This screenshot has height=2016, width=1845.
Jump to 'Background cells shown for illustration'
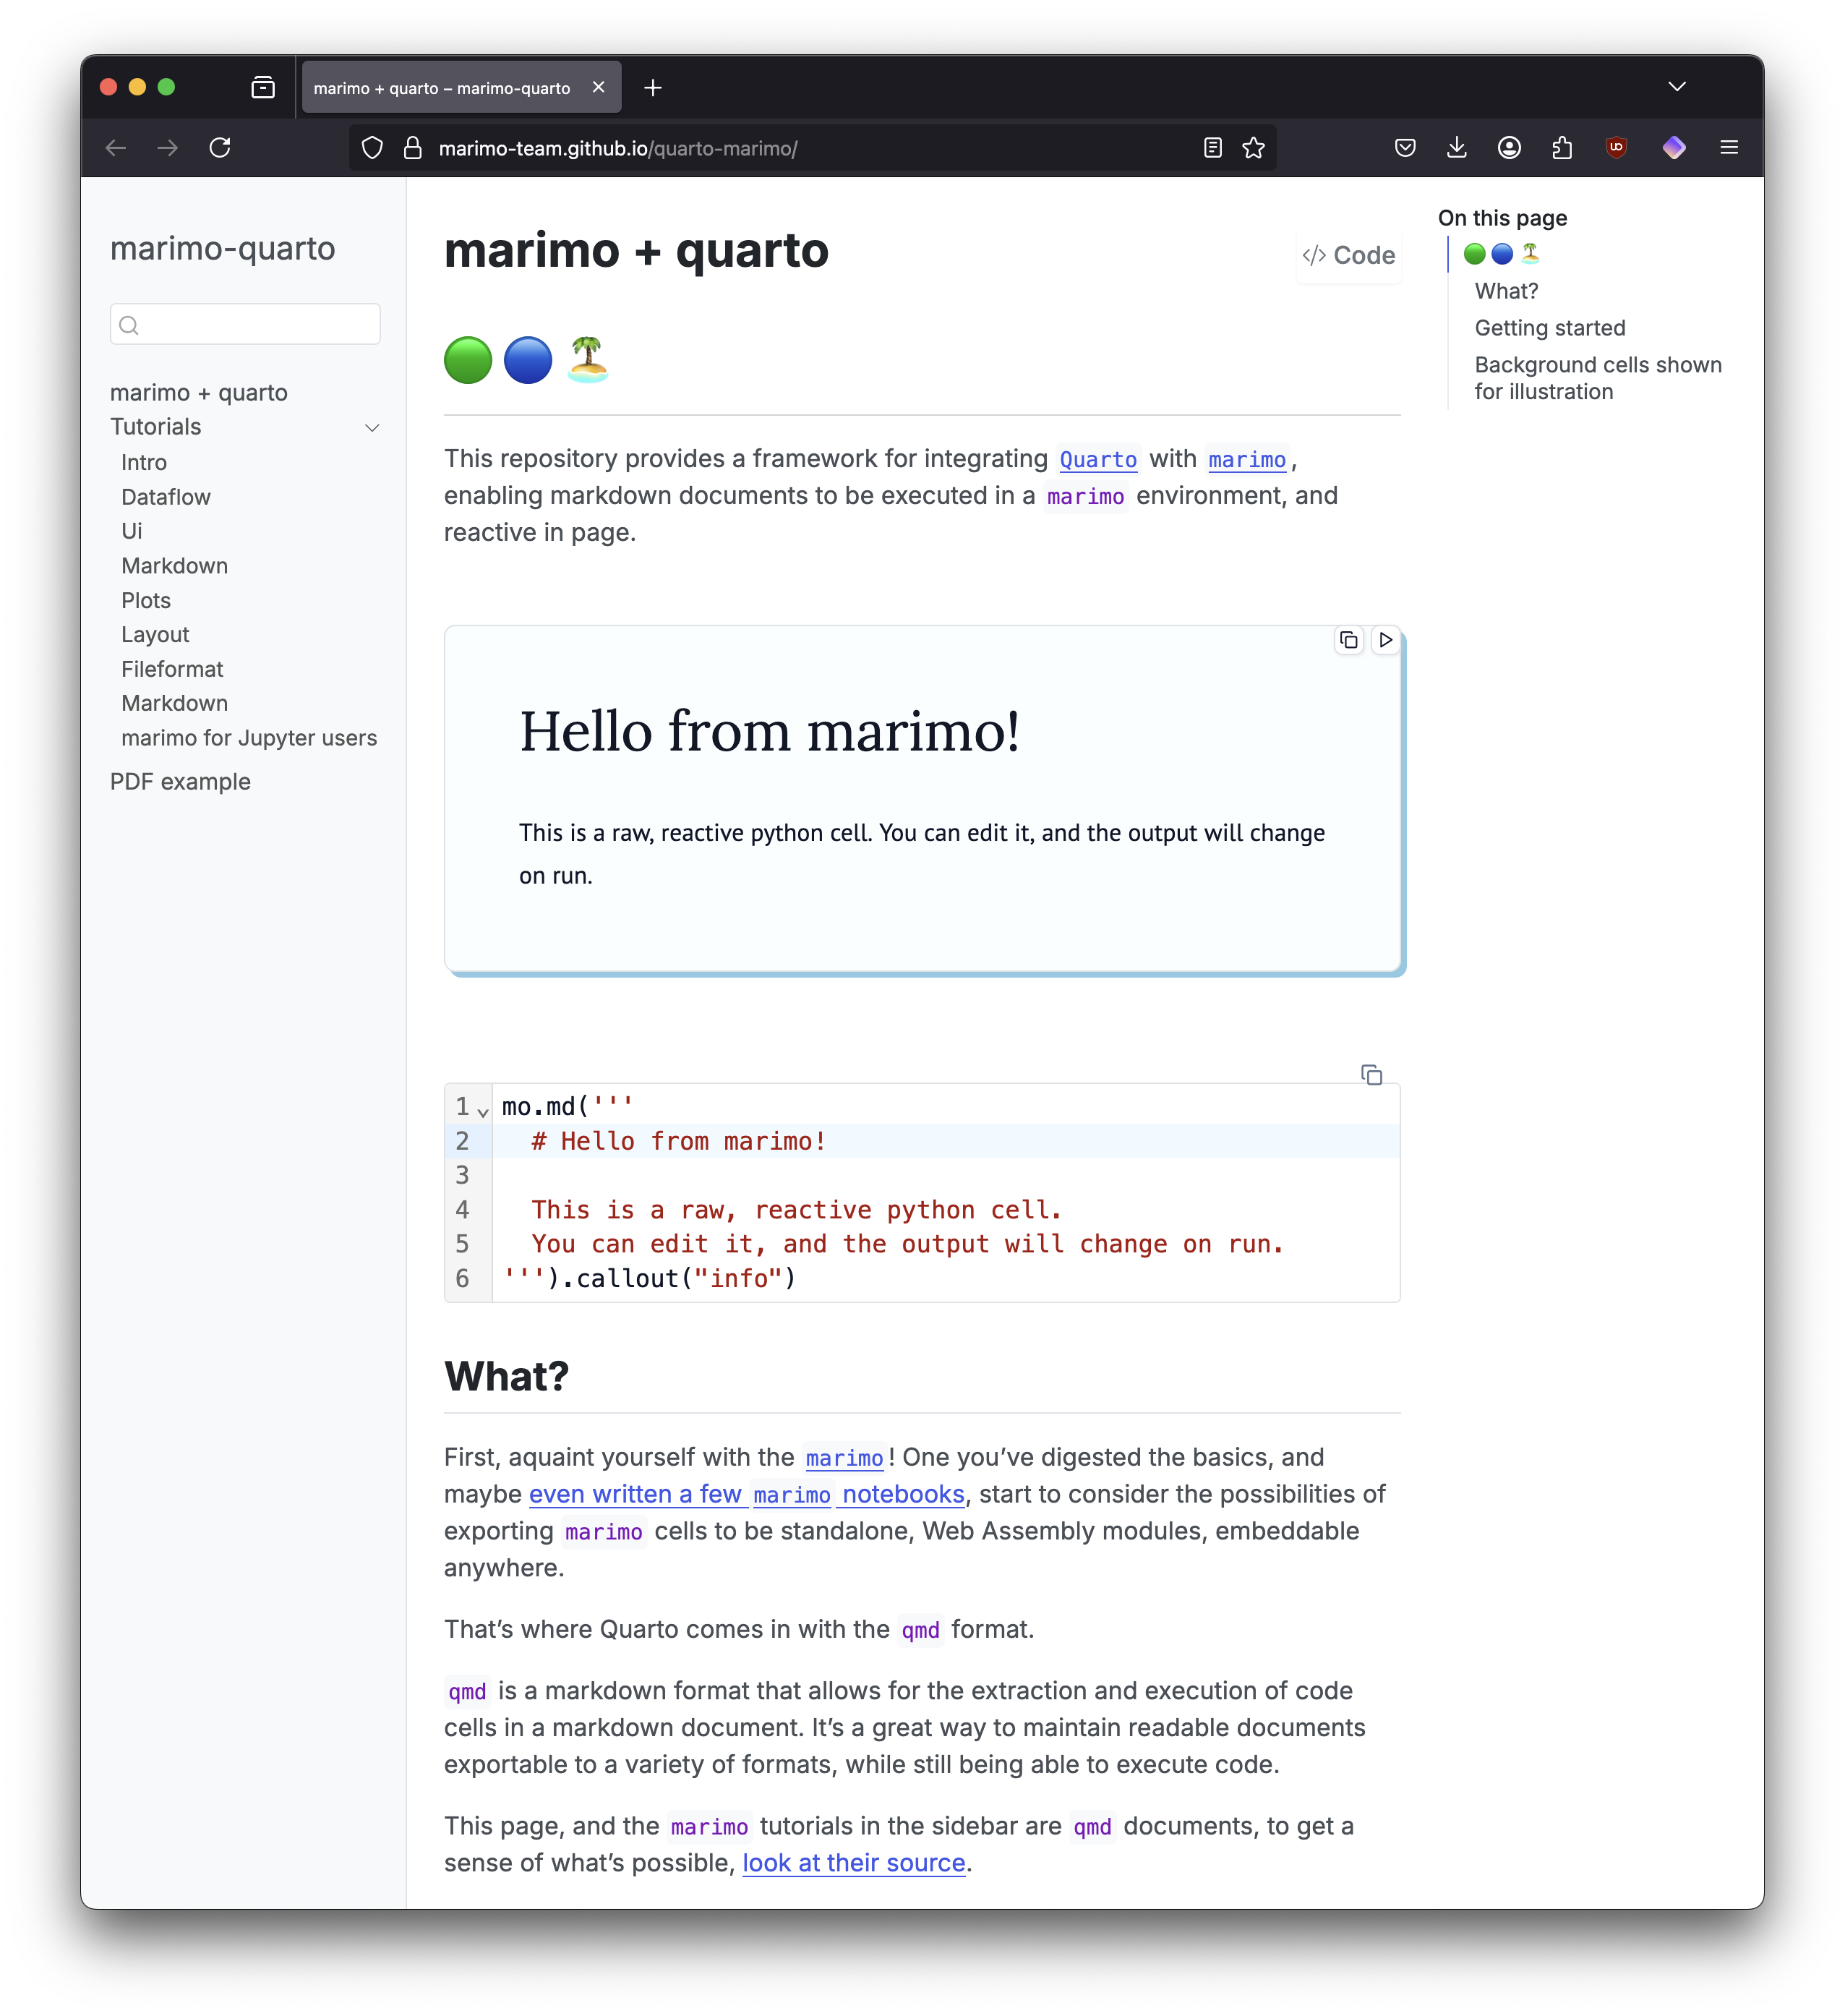[1598, 378]
